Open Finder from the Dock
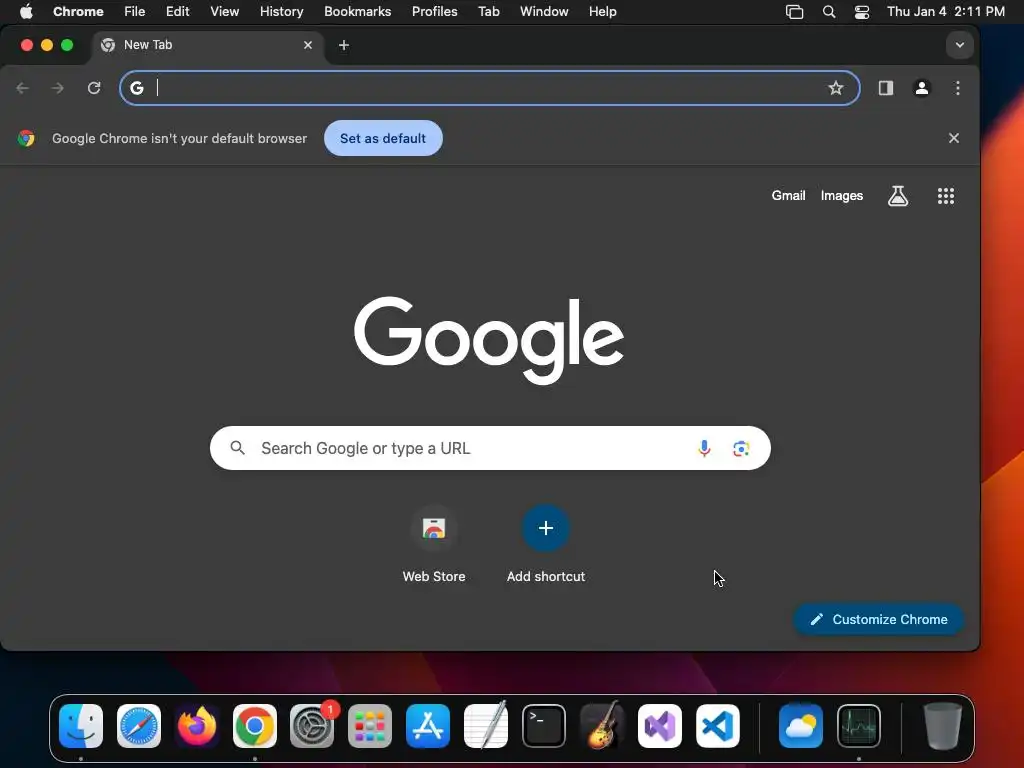1024x768 pixels. (x=81, y=726)
